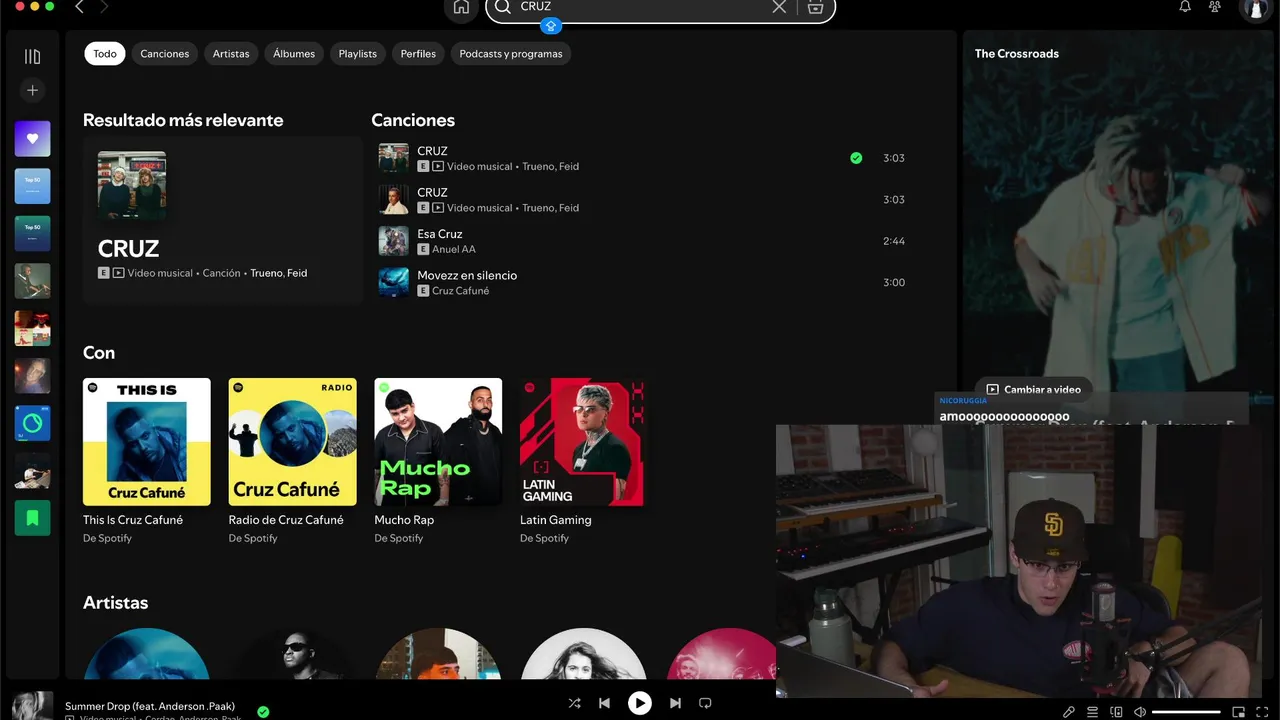Toggle saved checkmark on first CRUZ song
Viewport: 1280px width, 720px height.
(x=856, y=158)
